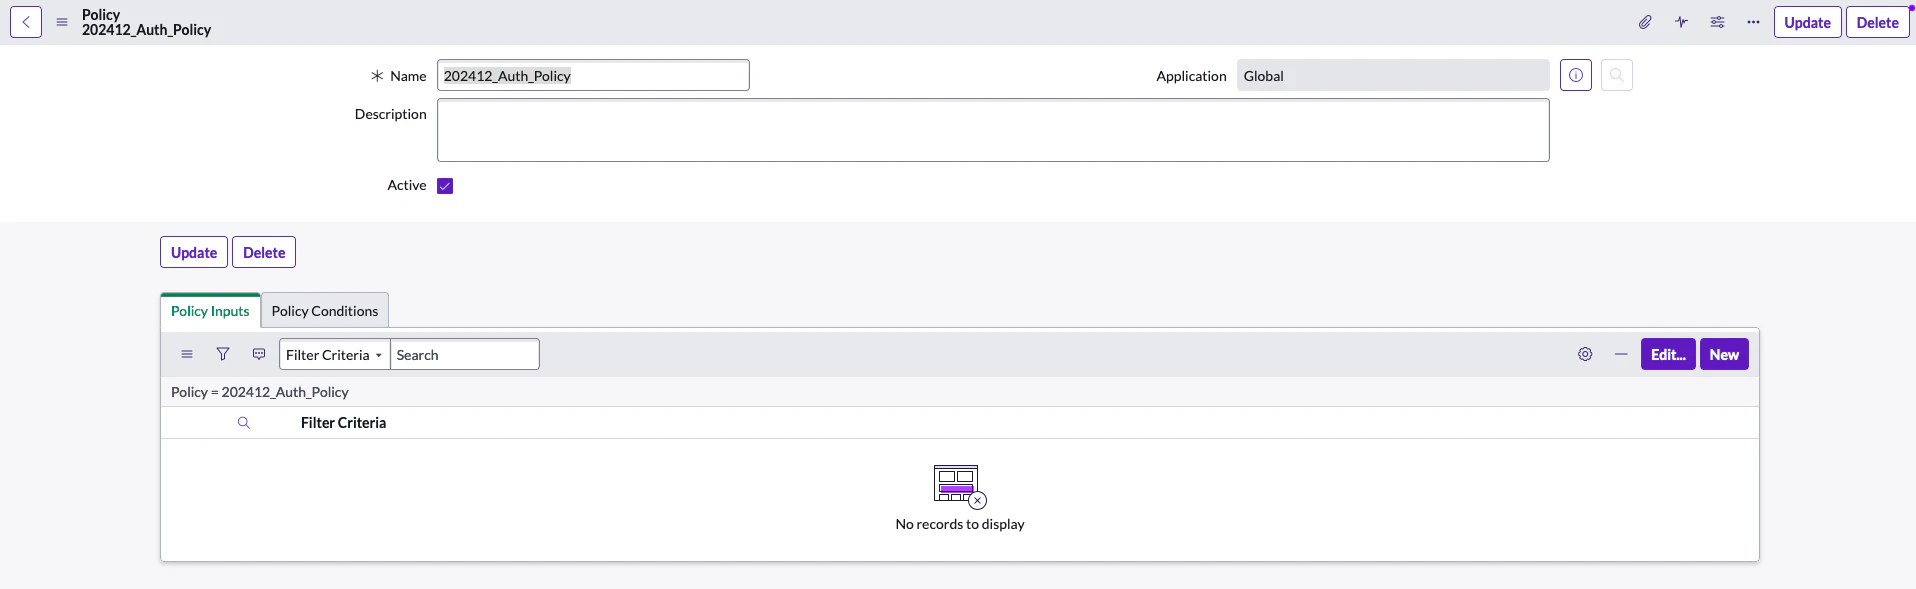The image size is (1916, 589).
Task: Open the Filter Criteria search field dropdown
Action: click(x=334, y=354)
